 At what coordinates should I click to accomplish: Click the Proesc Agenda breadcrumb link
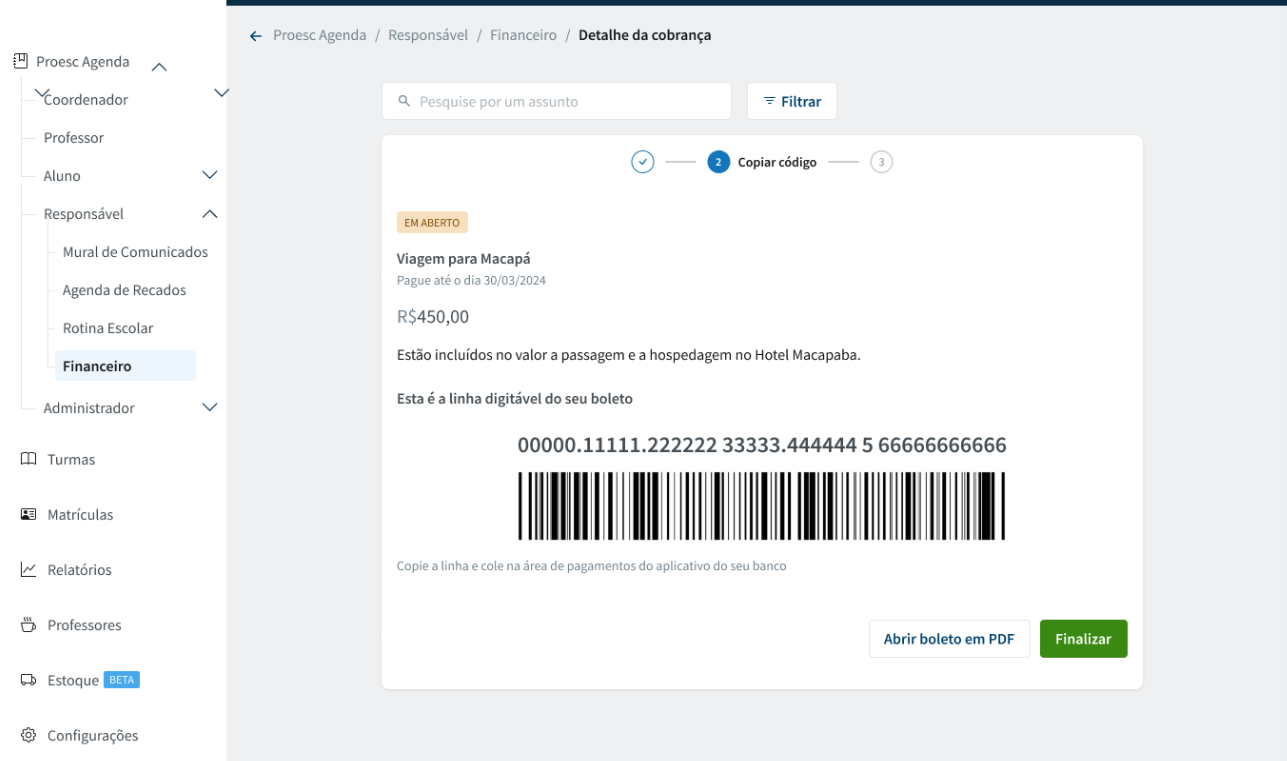320,35
